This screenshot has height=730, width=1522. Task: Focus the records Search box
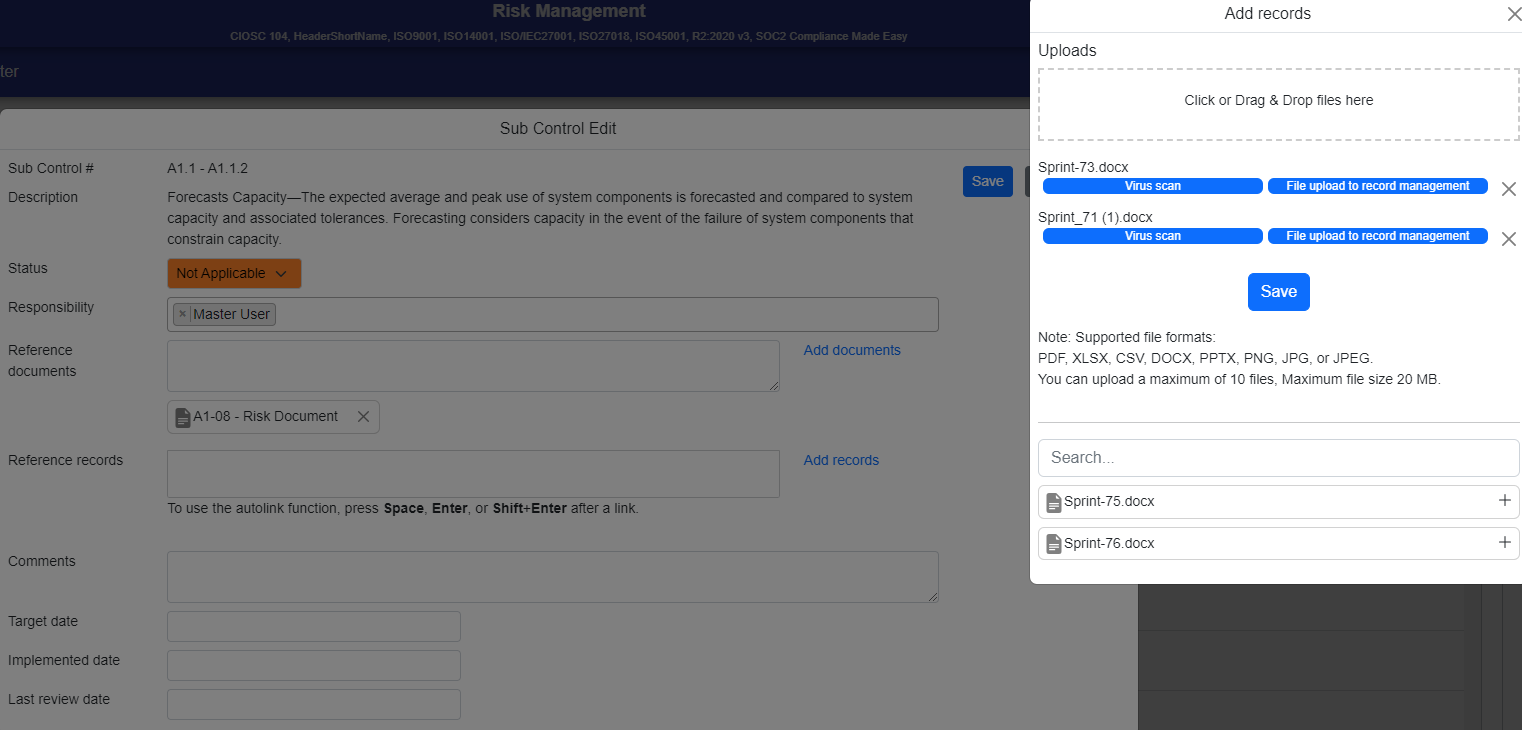click(1278, 458)
